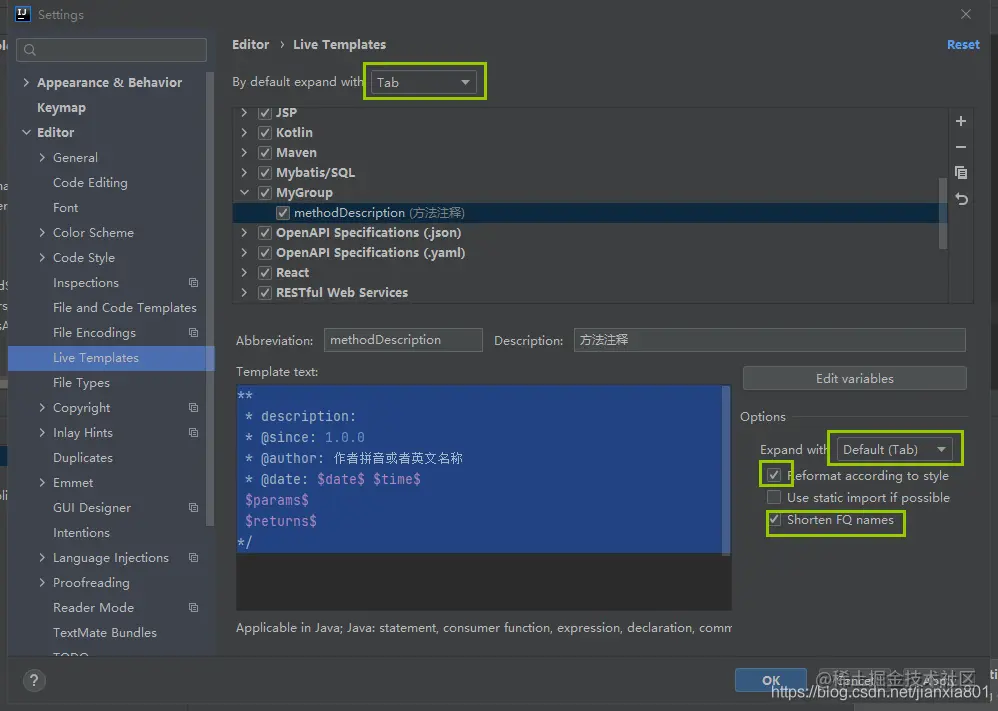Open the Intentions settings page
The height and width of the screenshot is (711, 998).
tap(81, 533)
